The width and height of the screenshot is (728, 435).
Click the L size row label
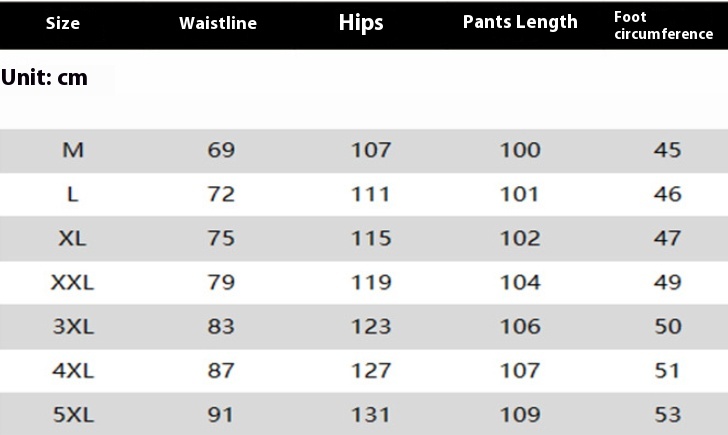pos(73,195)
